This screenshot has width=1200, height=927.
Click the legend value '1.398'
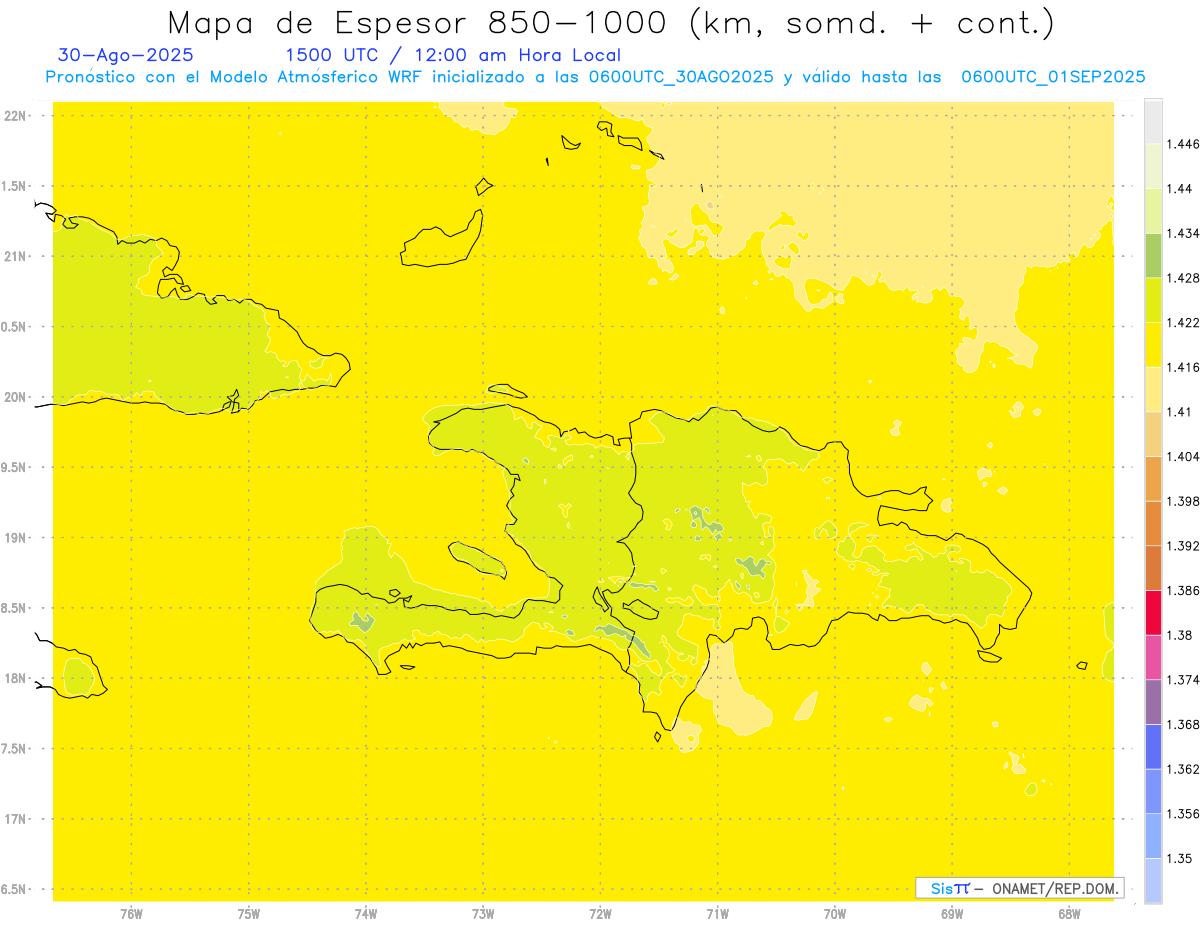tap(1183, 501)
